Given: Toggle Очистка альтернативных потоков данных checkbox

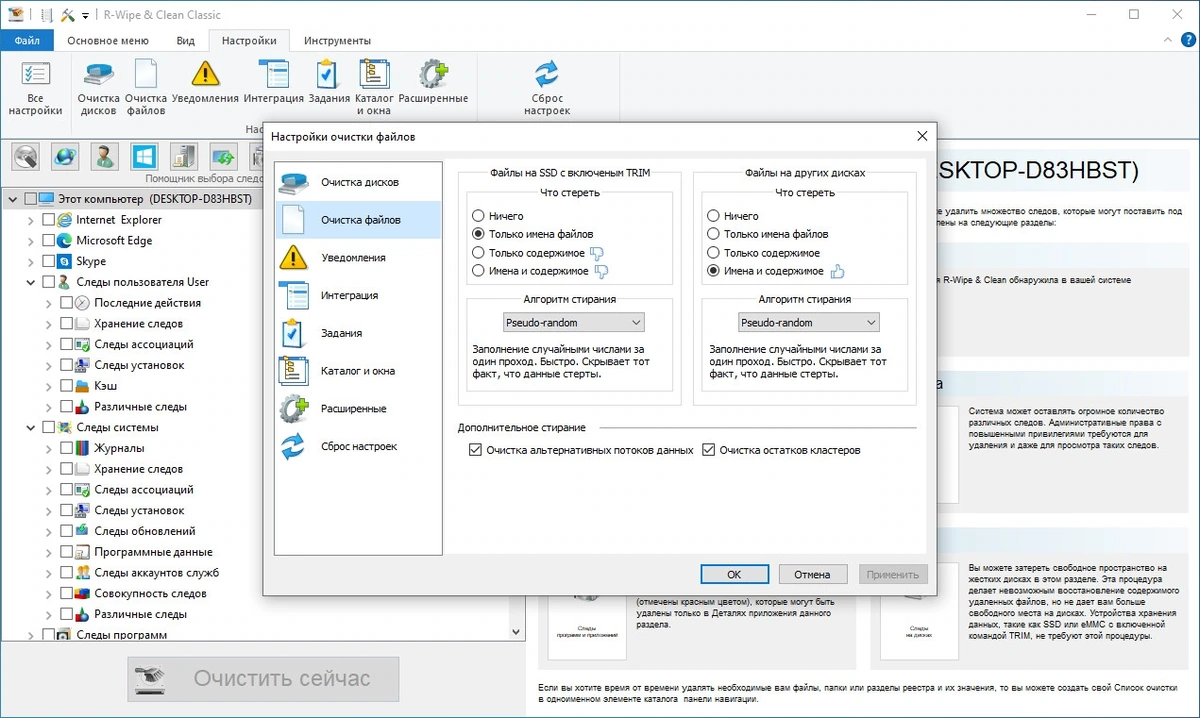Looking at the screenshot, I should 475,451.
